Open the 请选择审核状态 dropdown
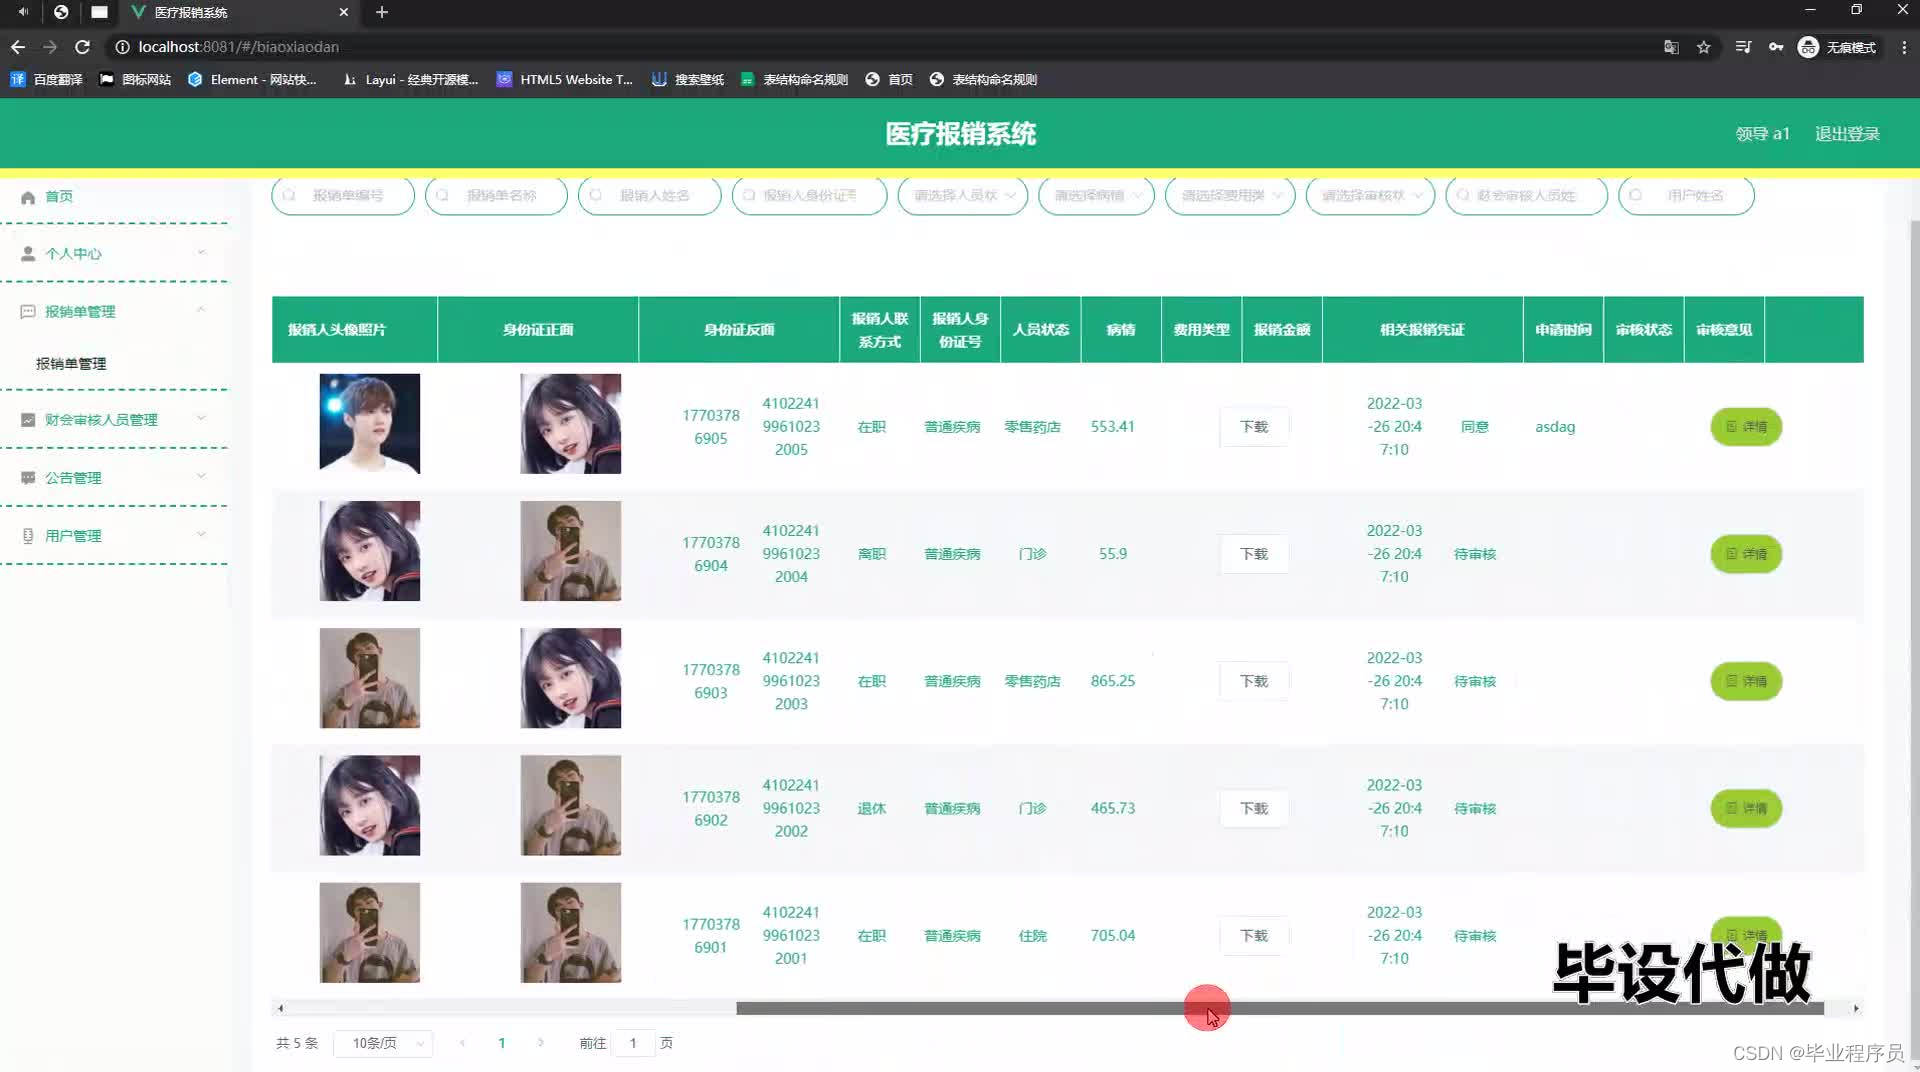 click(x=1371, y=196)
